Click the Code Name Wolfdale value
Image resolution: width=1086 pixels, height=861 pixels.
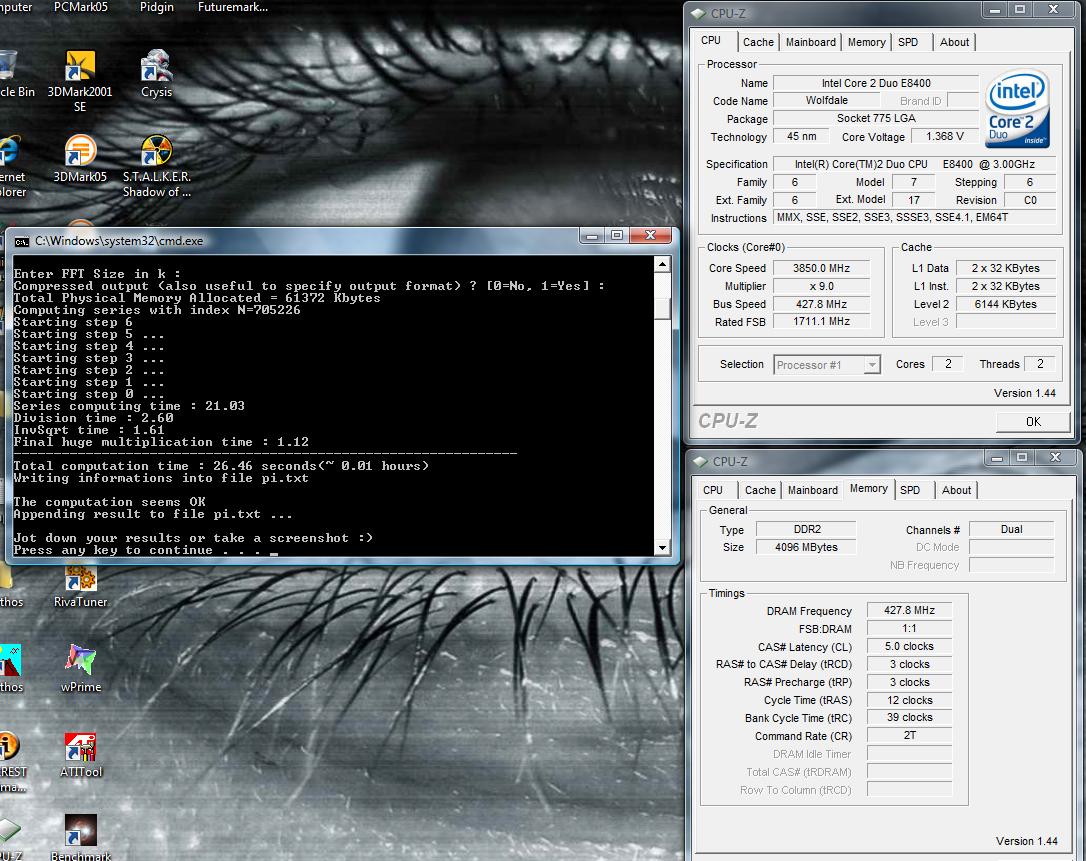[x=826, y=100]
